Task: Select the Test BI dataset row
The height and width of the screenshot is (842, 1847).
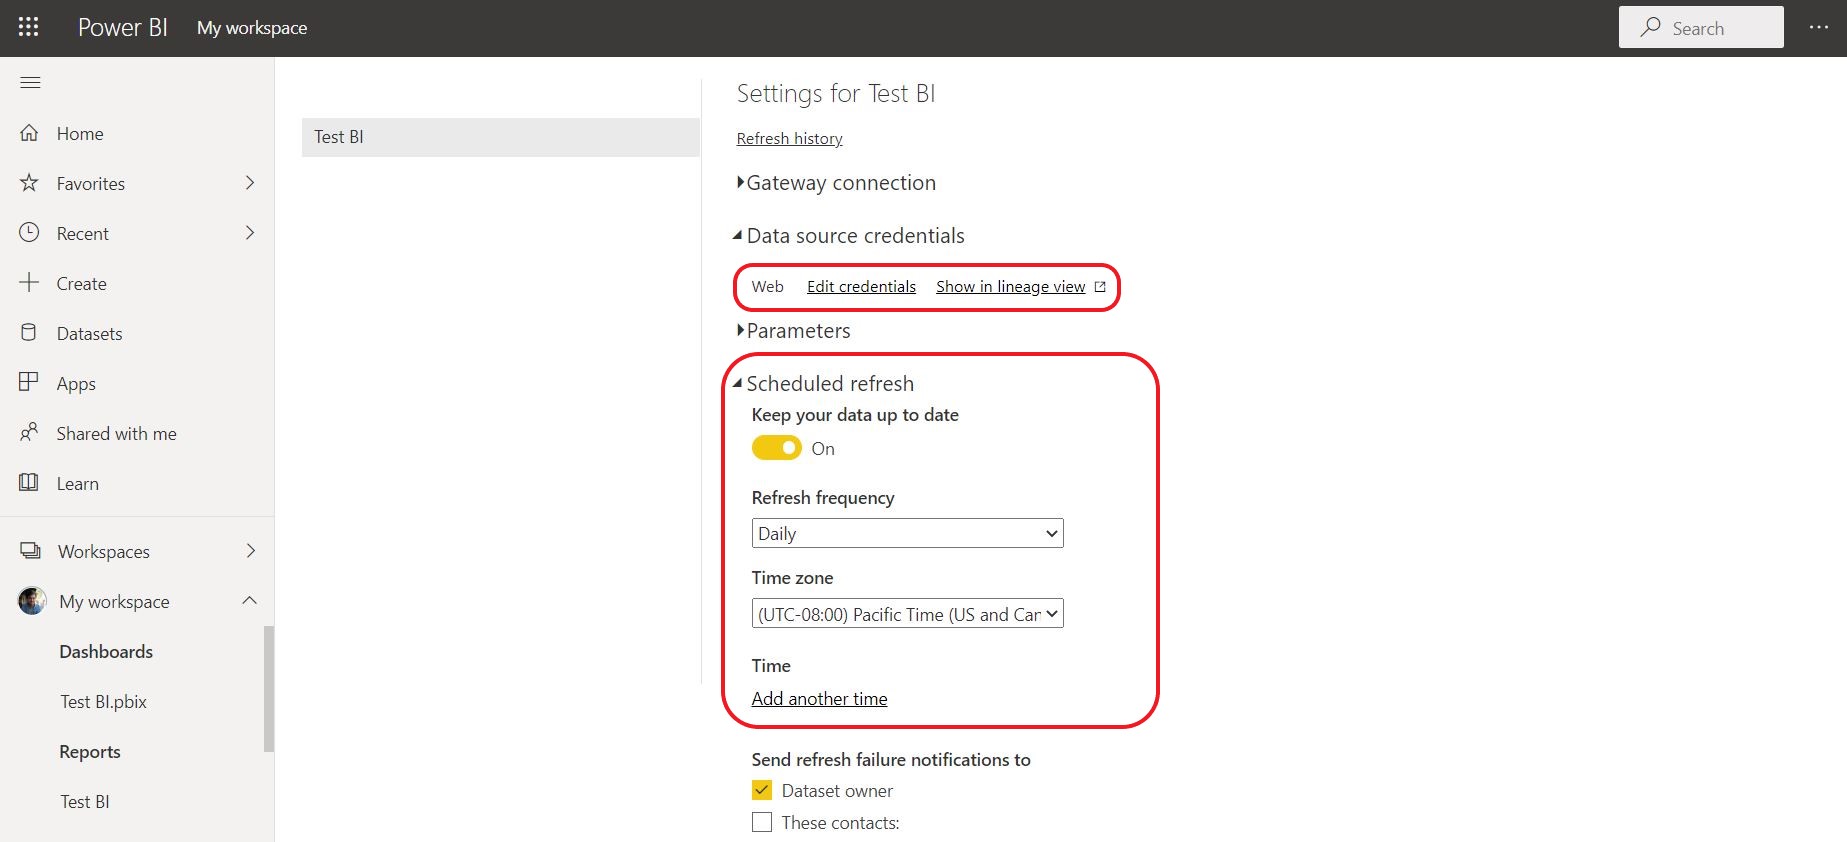Action: pyautogui.click(x=500, y=137)
